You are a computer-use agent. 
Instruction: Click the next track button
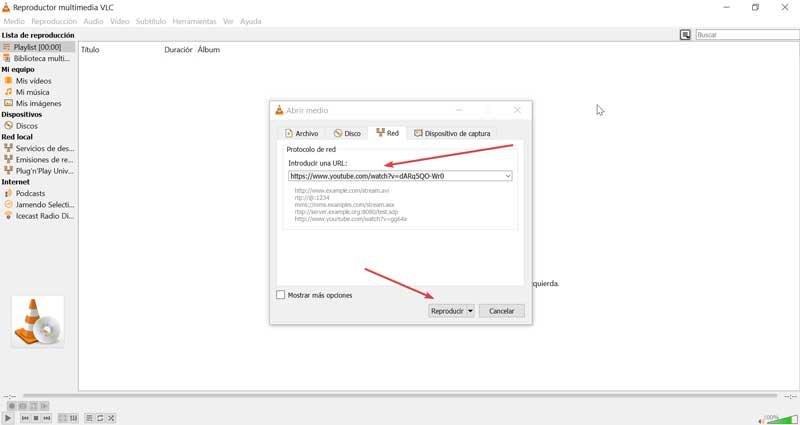47,418
